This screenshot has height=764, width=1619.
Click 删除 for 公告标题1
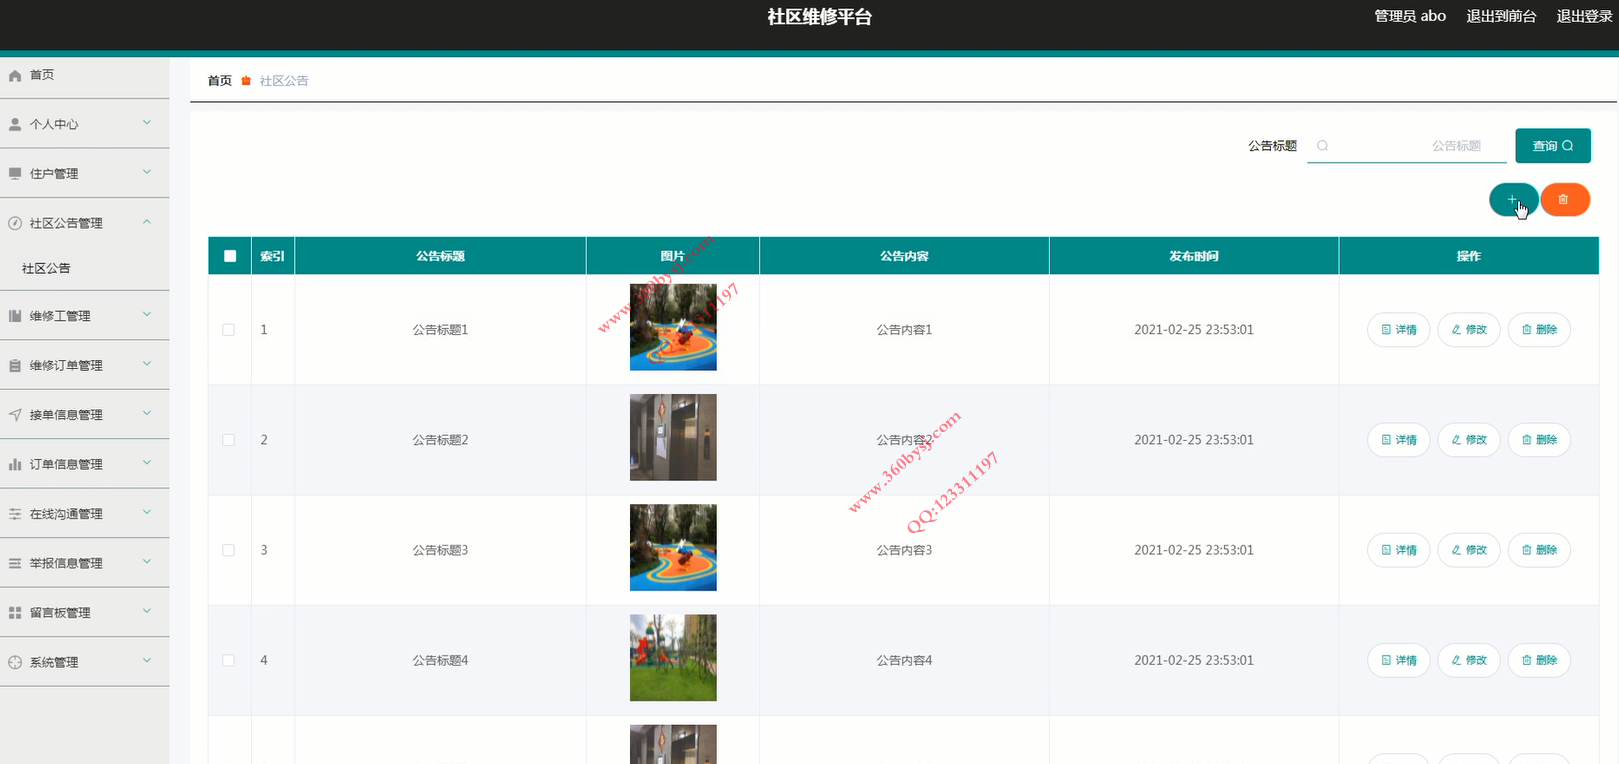pos(1539,330)
